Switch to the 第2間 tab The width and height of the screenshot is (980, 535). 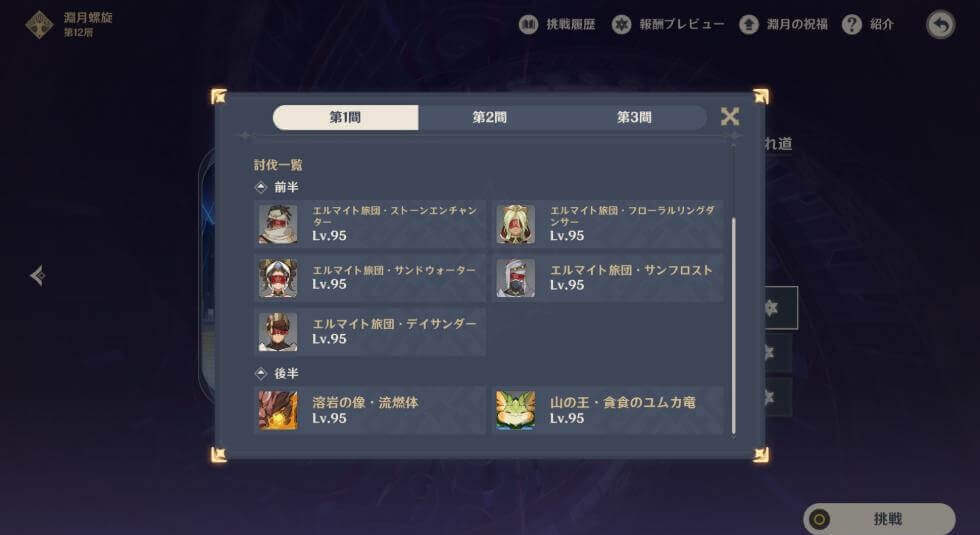click(x=489, y=117)
